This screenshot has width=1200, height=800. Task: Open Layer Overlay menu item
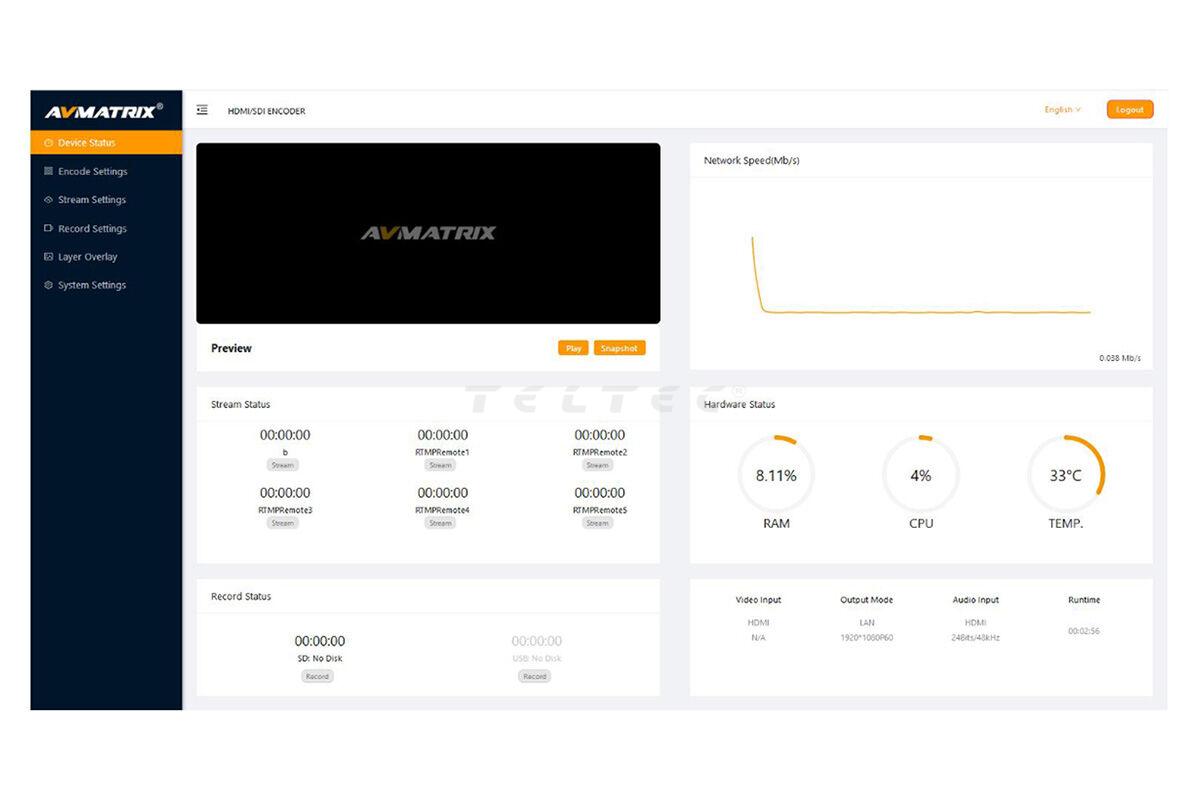click(87, 257)
